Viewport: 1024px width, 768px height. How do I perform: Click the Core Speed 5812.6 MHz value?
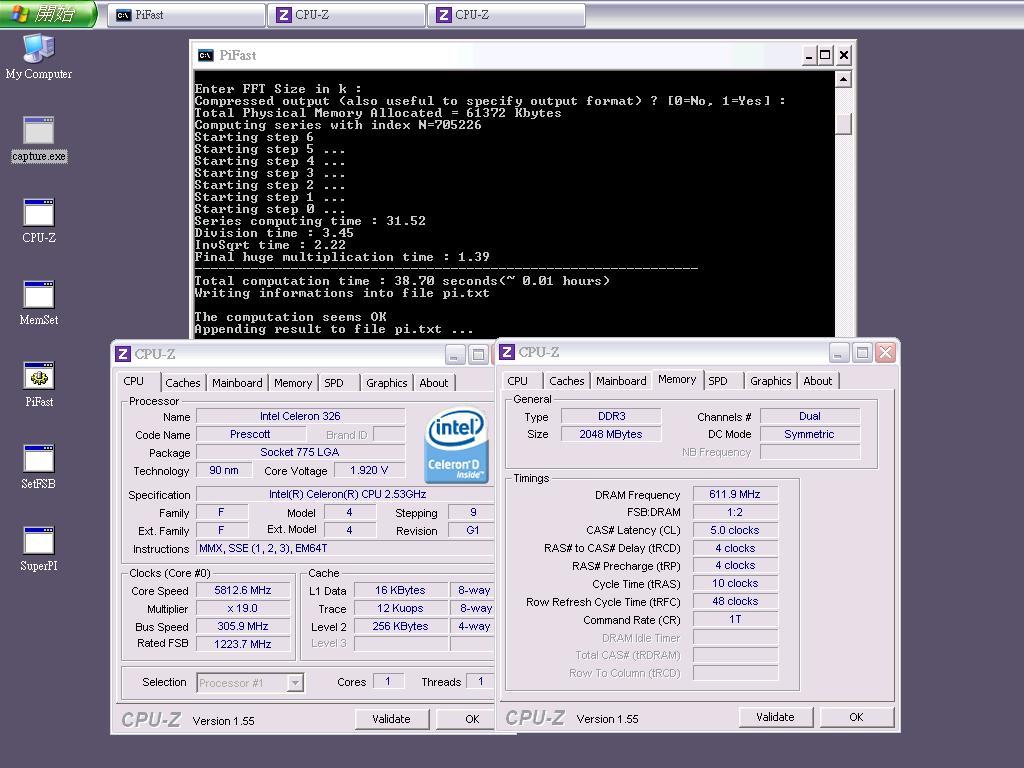(243, 590)
